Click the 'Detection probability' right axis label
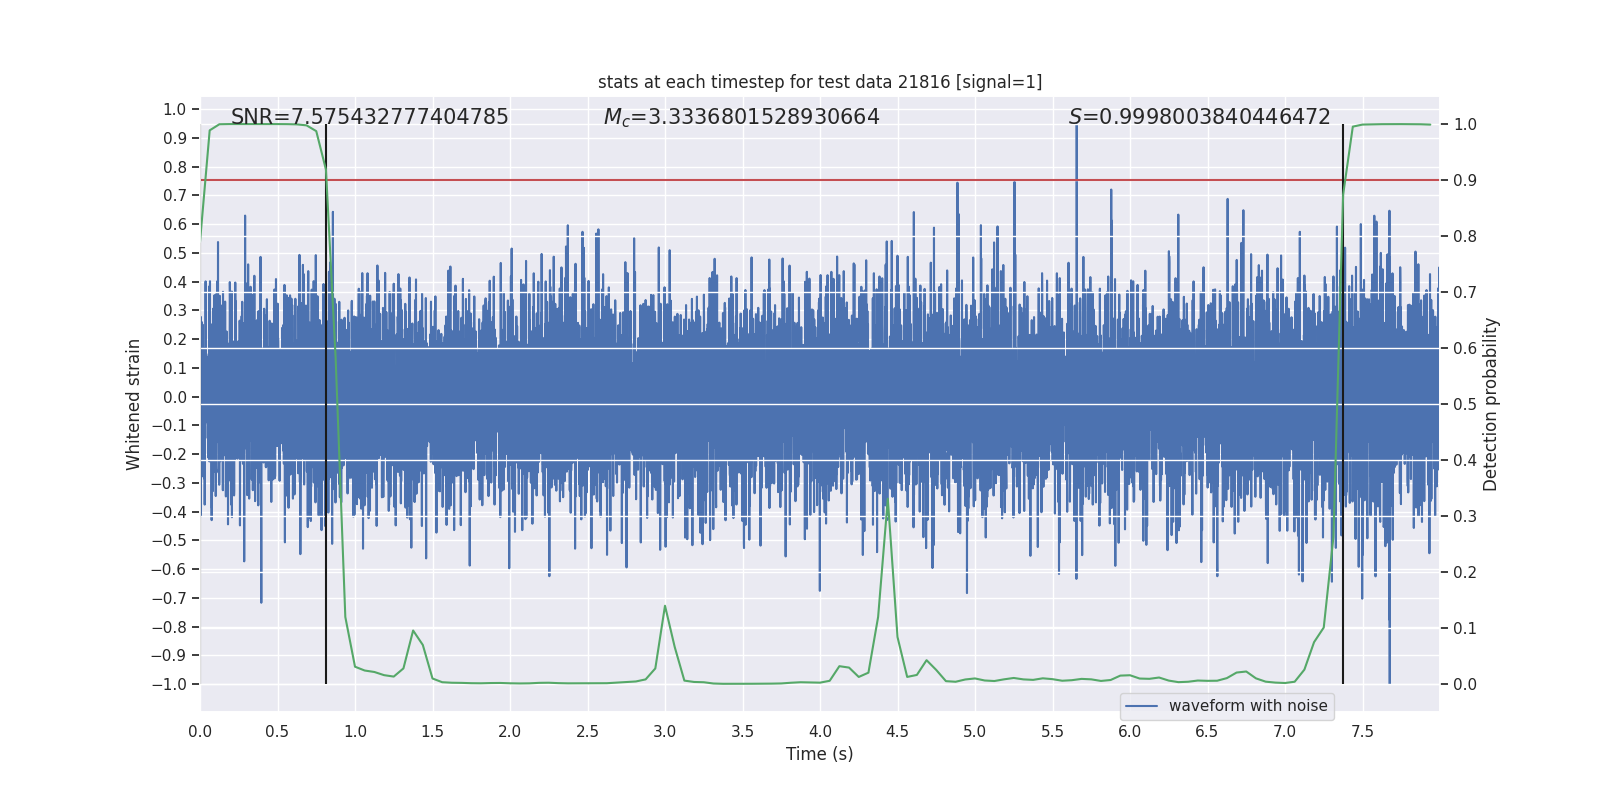This screenshot has width=1600, height=800. click(x=1490, y=404)
